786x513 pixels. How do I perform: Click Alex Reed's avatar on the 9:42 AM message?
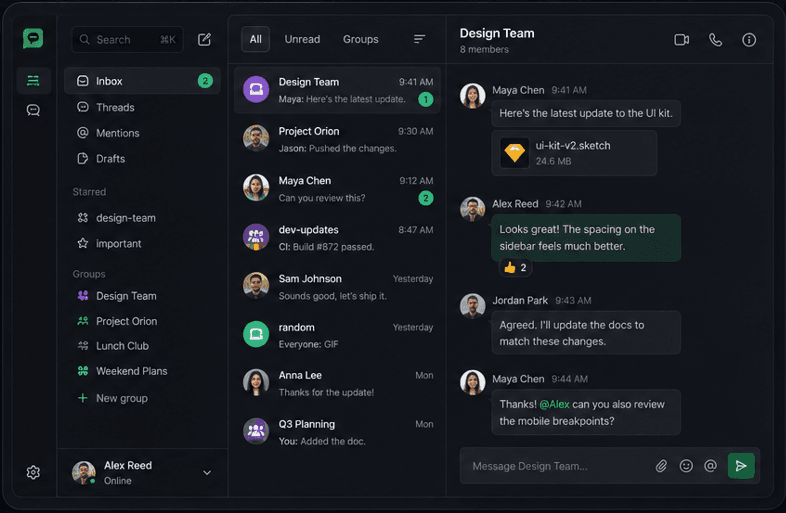click(472, 209)
